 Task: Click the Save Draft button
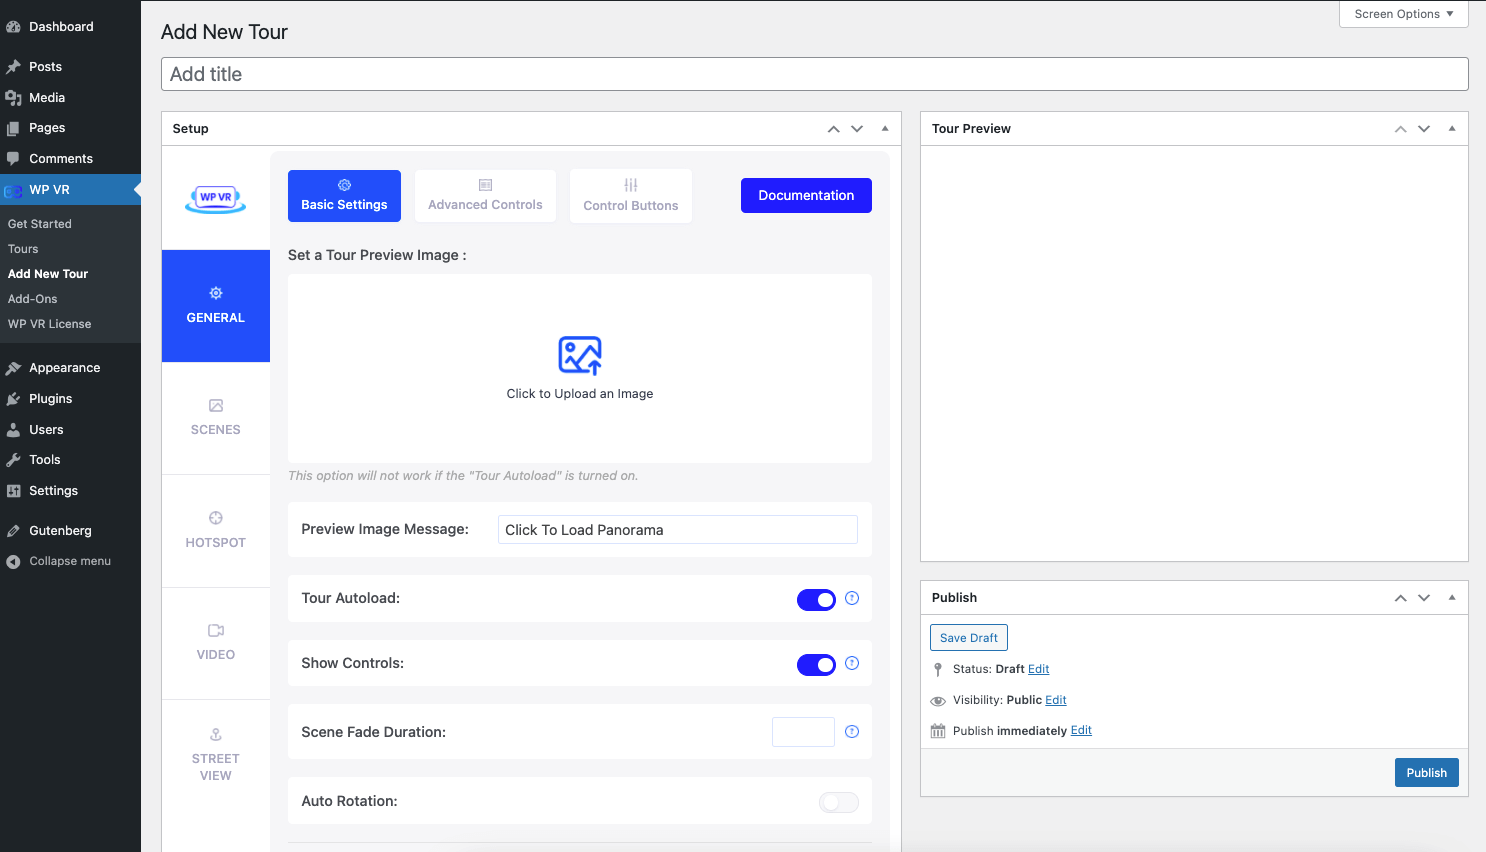pos(968,638)
